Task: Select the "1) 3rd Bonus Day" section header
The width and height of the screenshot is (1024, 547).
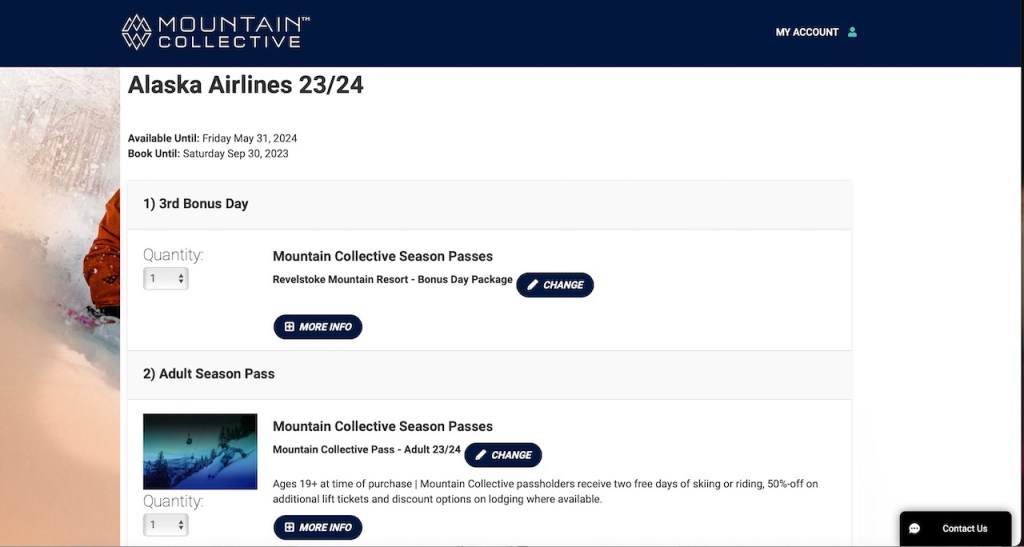Action: click(x=196, y=204)
